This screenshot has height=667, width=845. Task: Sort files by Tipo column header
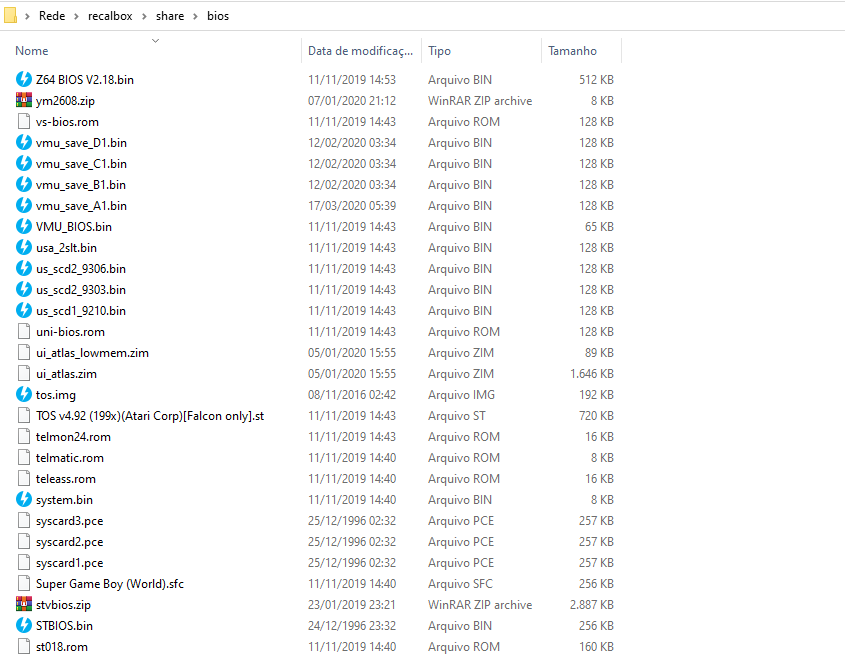(439, 51)
